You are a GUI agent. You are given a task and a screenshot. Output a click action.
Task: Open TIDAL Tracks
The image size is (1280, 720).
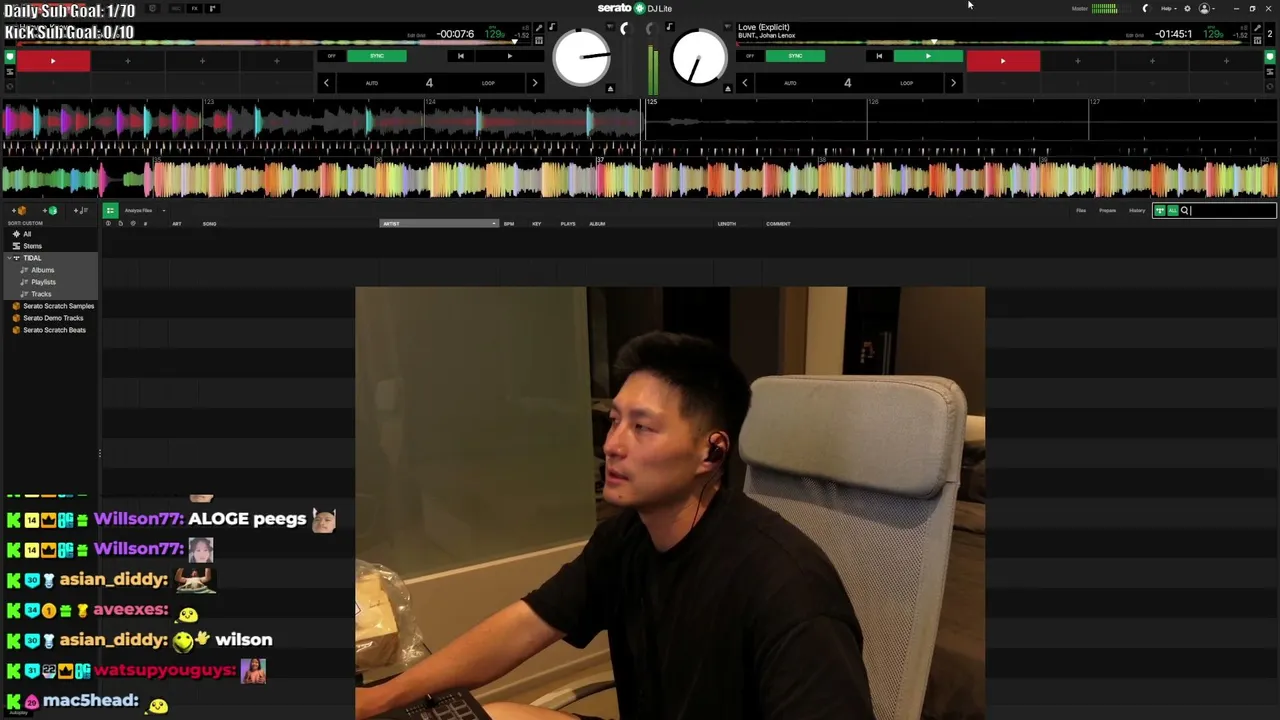(41, 294)
